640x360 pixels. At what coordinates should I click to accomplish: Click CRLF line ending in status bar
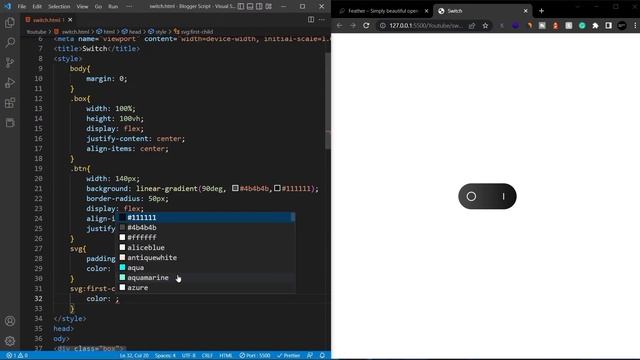tap(207, 356)
